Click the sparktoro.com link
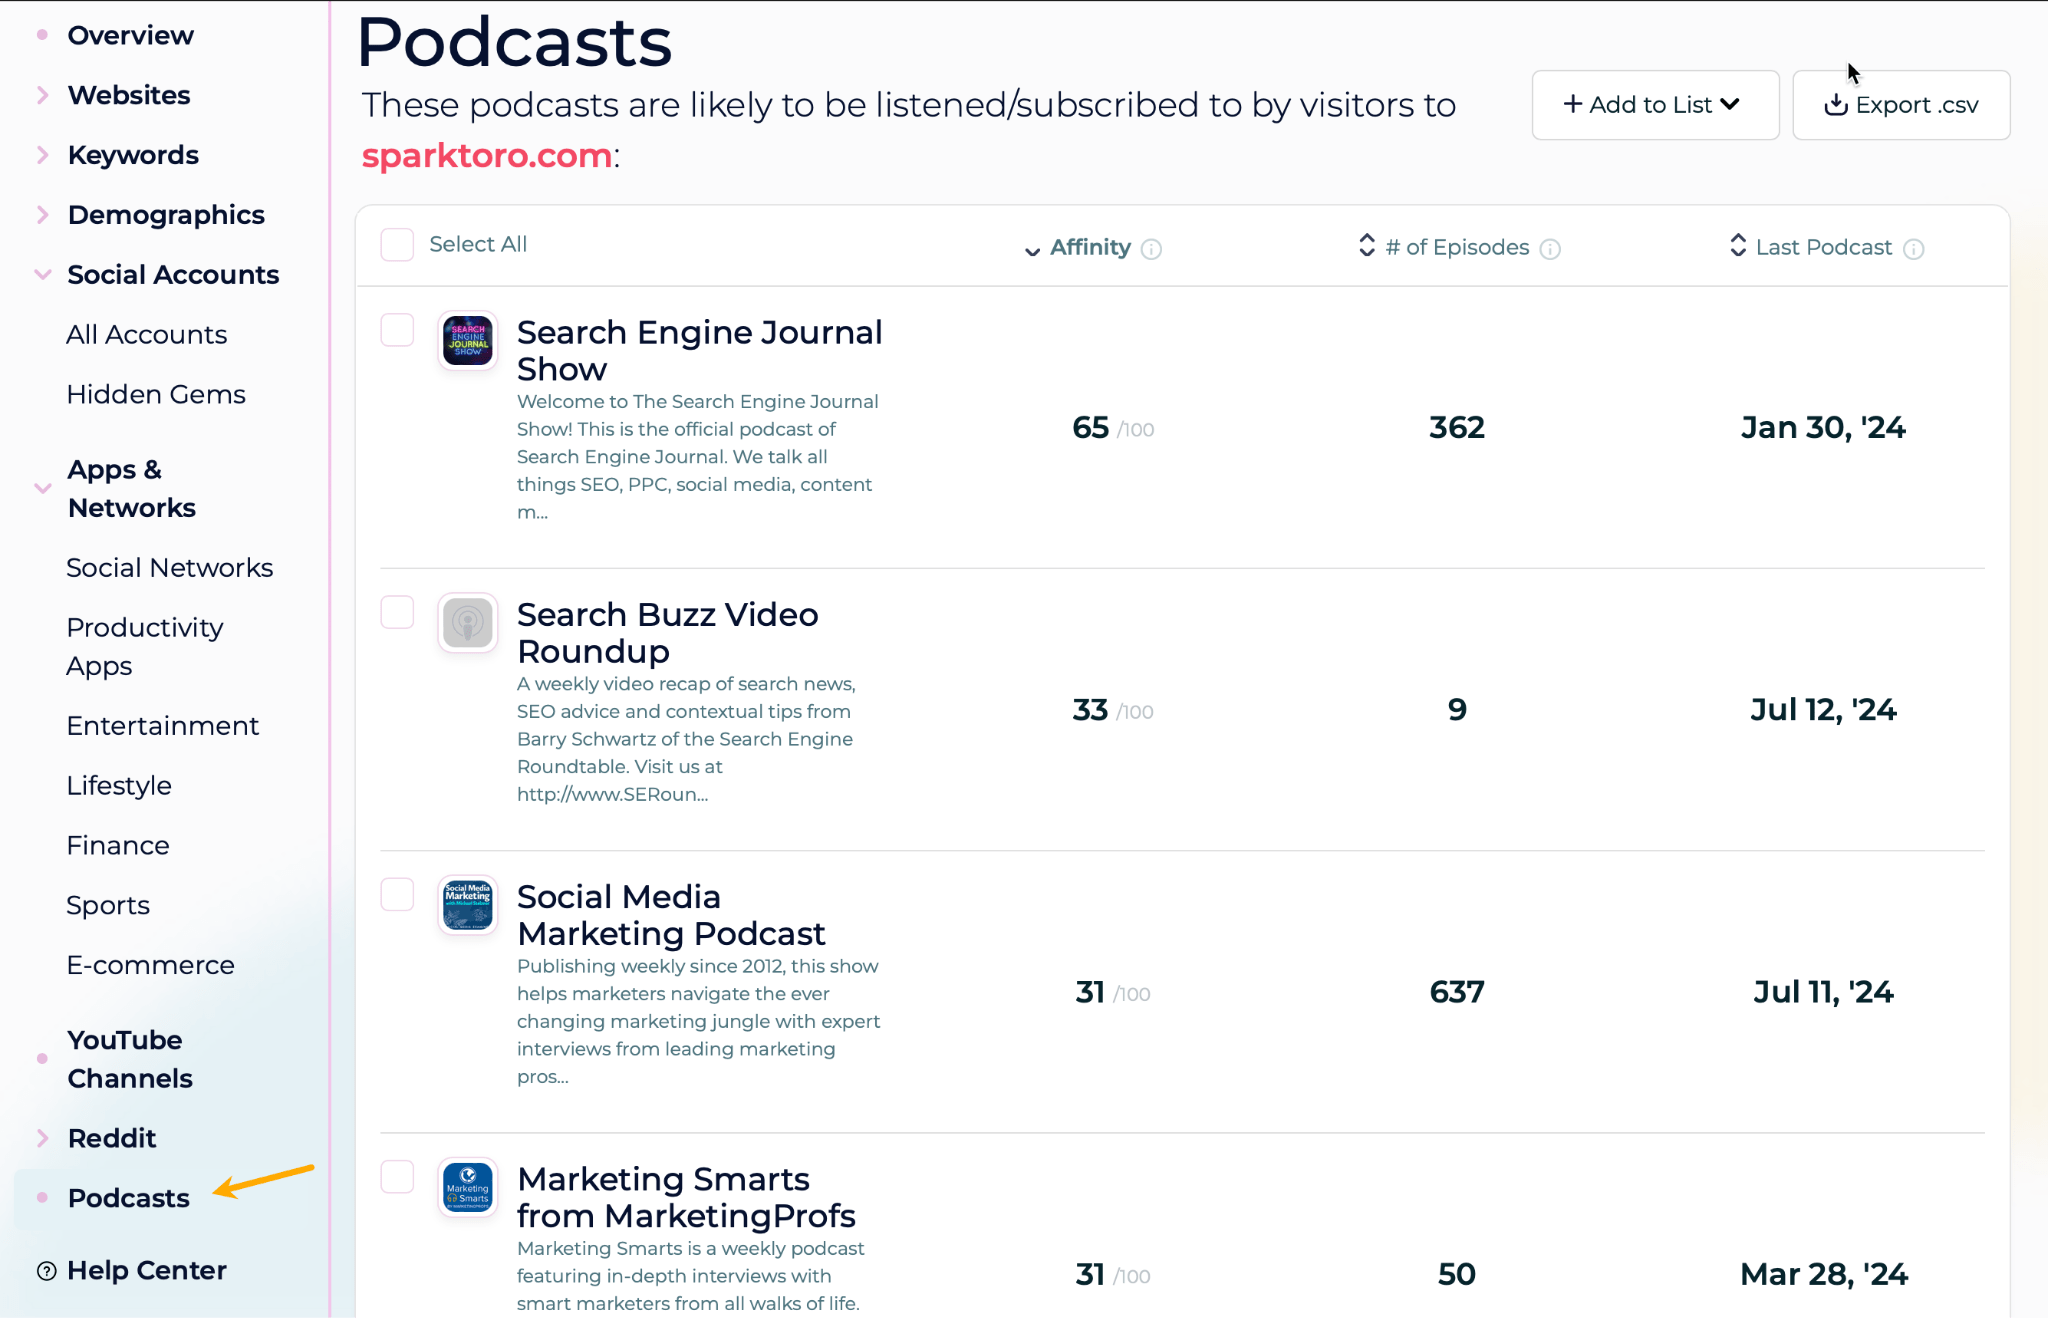 (x=486, y=156)
